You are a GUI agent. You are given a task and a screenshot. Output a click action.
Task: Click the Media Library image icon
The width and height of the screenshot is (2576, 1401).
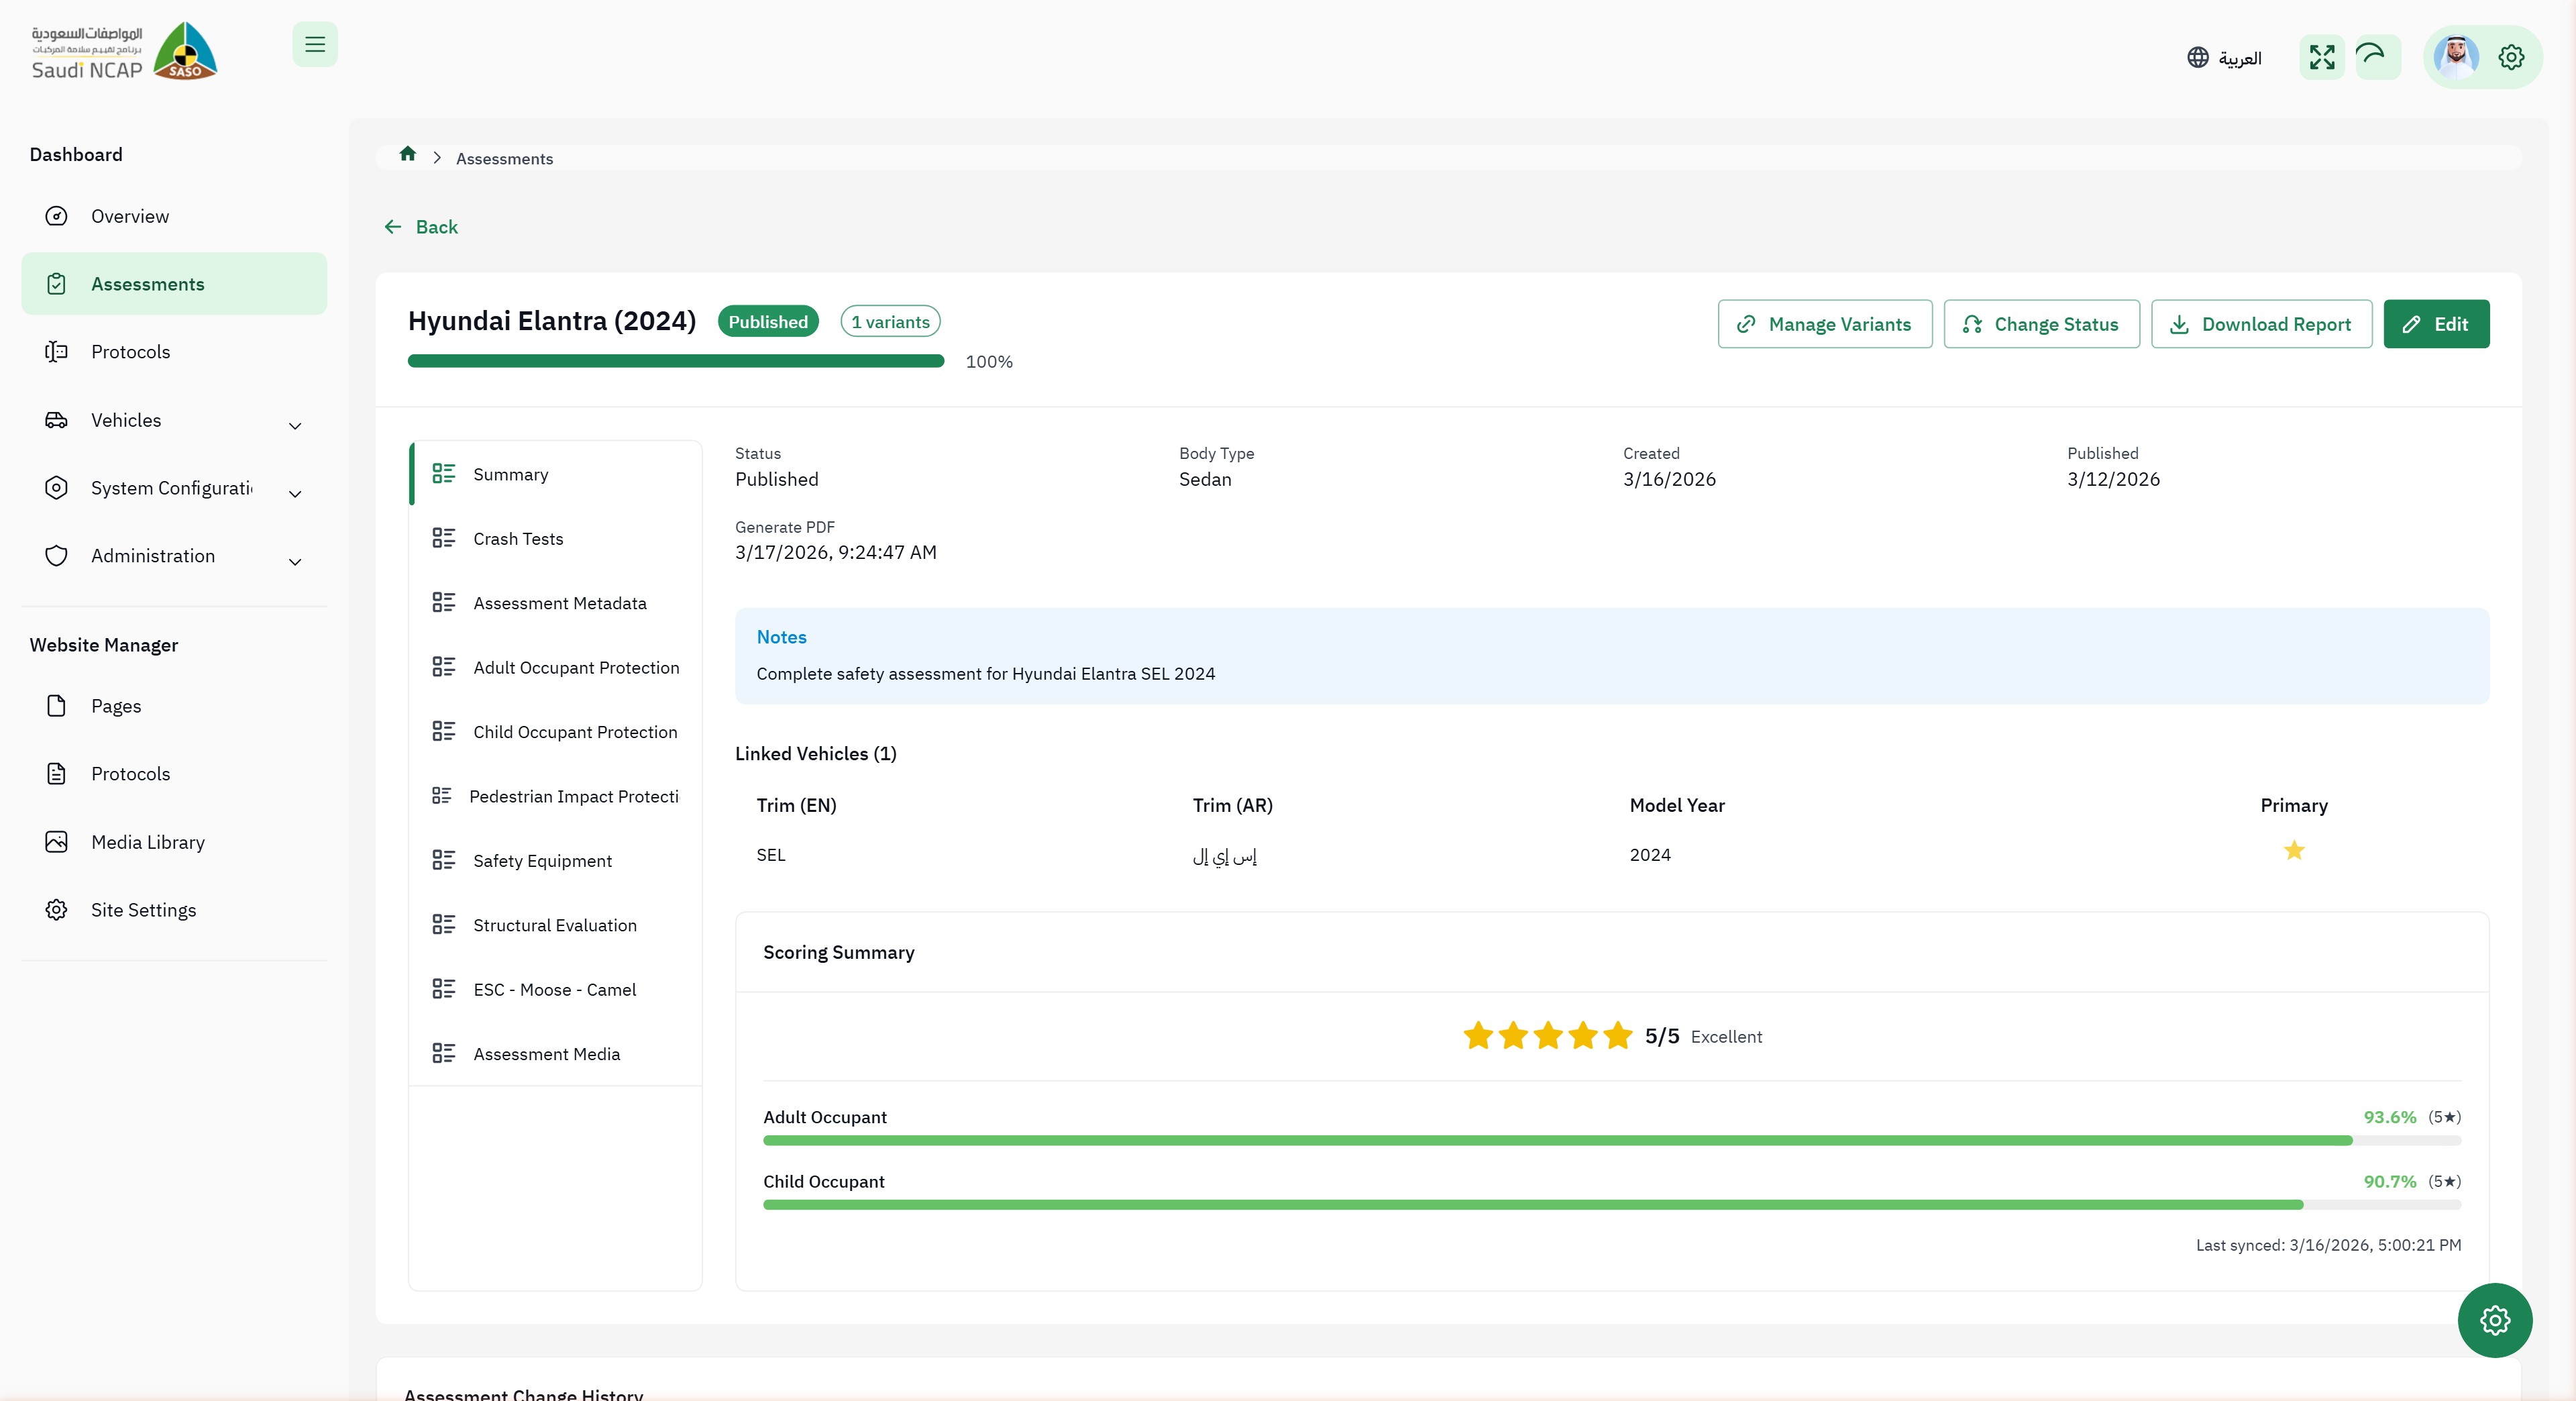56,842
